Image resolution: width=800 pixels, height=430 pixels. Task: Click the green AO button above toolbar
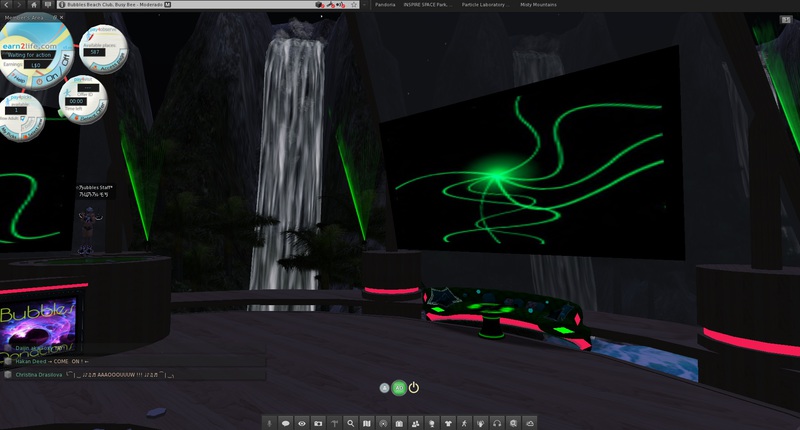point(399,387)
